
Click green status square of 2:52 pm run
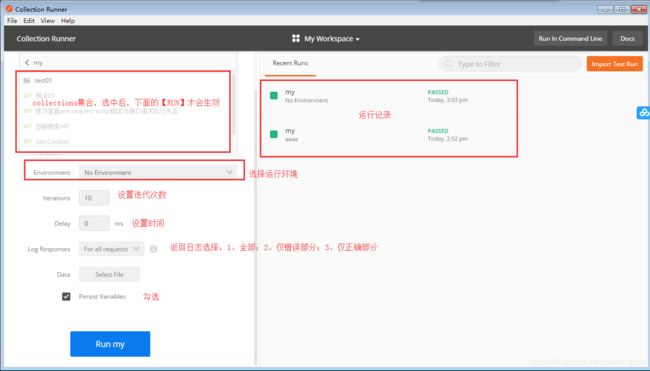click(x=274, y=134)
